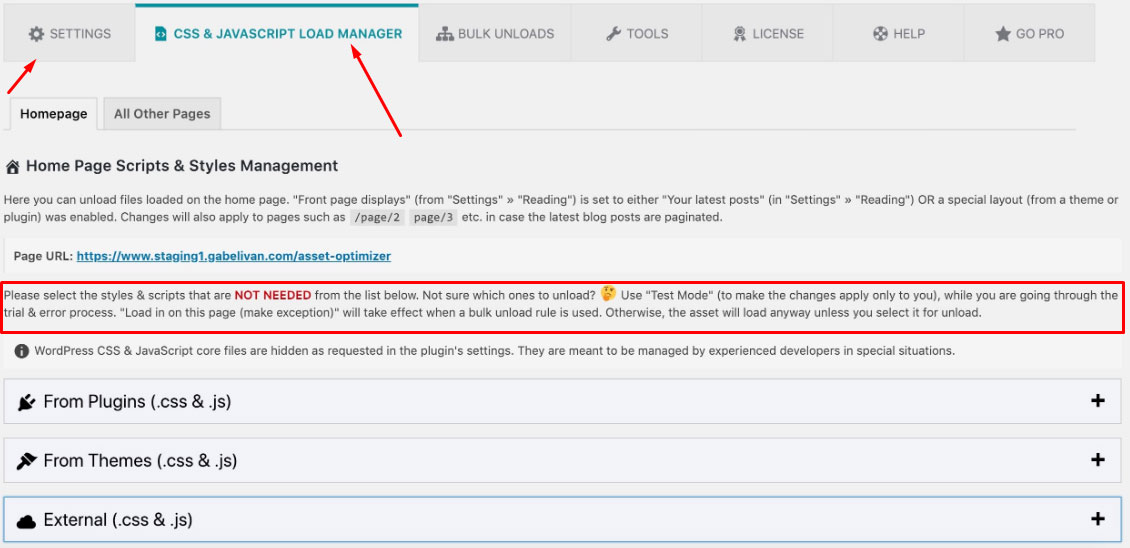1130x548 pixels.
Task: Select the Homepage sub-tab
Action: coord(53,114)
